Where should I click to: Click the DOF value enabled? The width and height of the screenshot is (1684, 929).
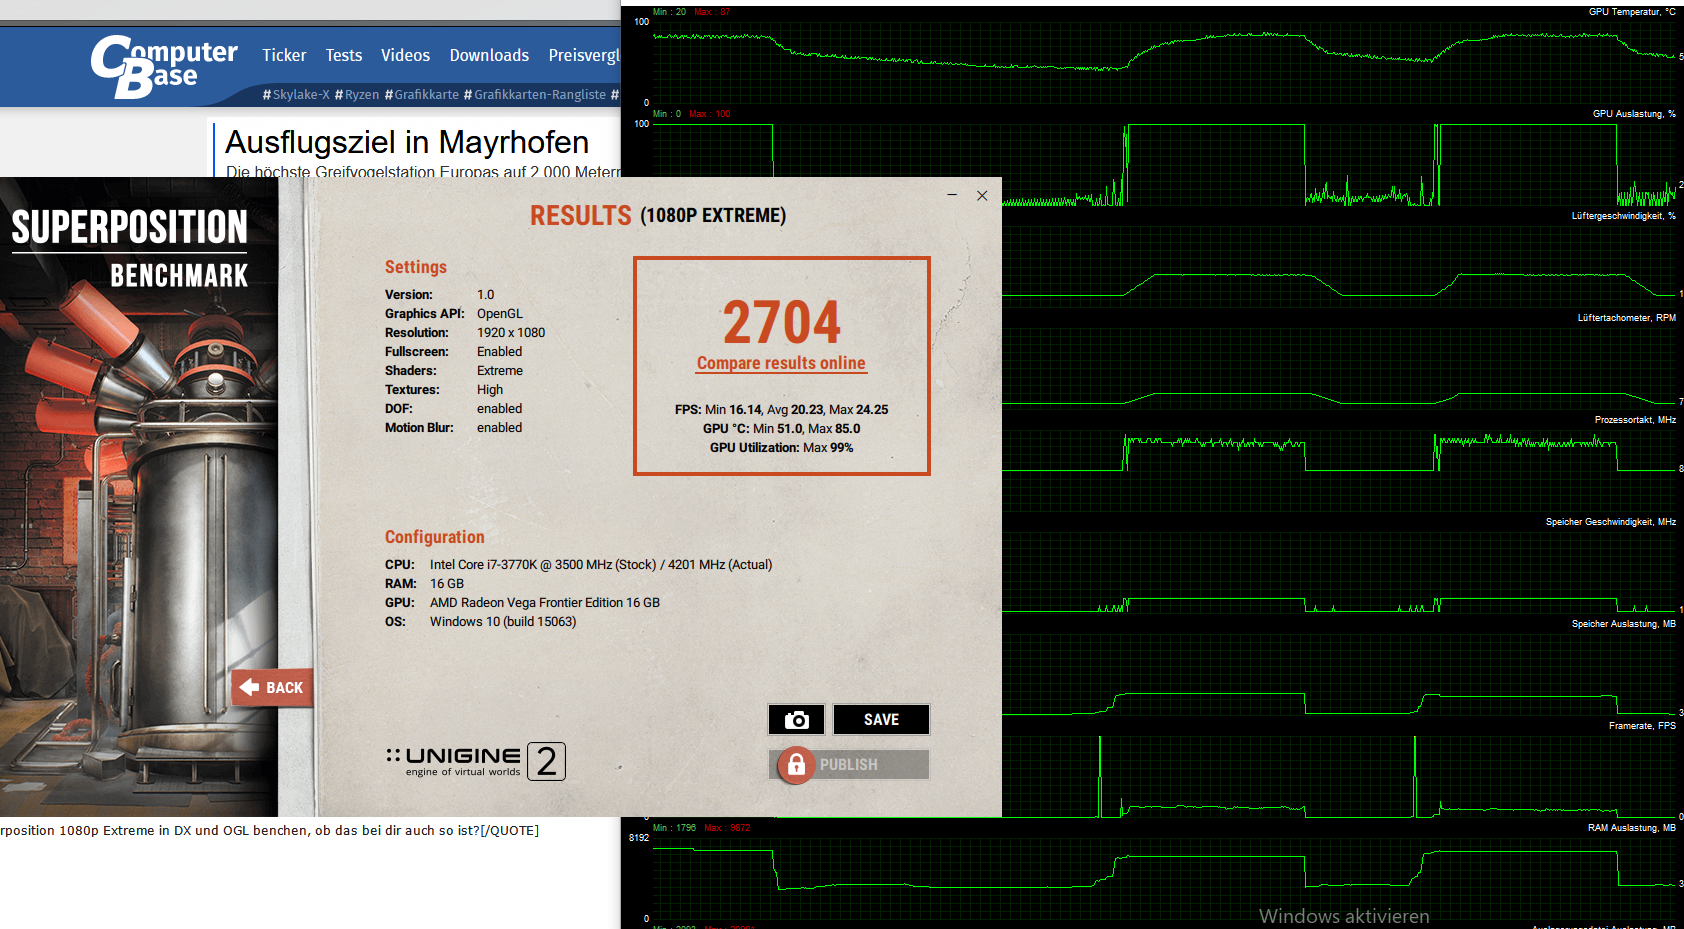point(500,408)
